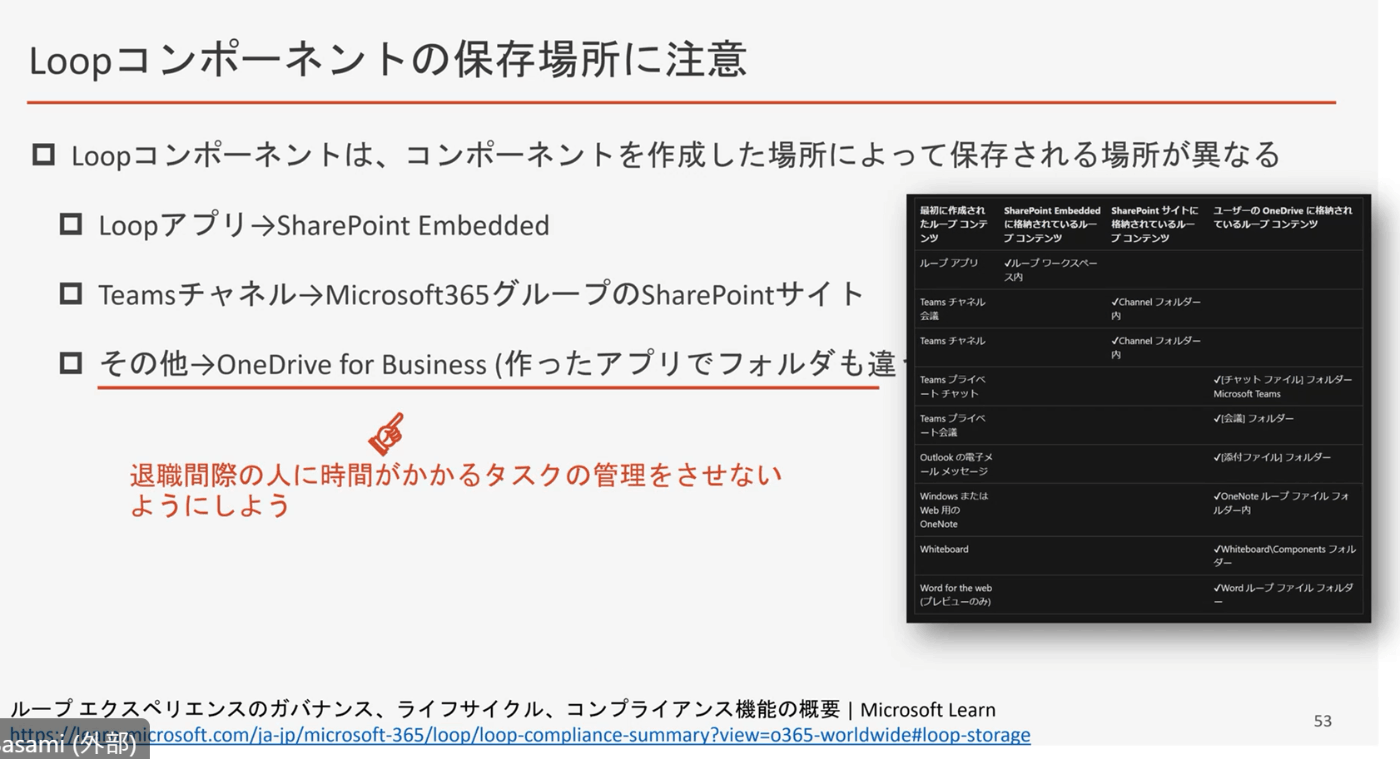Click the 'Teams チャネル会議' table row label
Screen dimensions: 1400x759
[x=952, y=308]
